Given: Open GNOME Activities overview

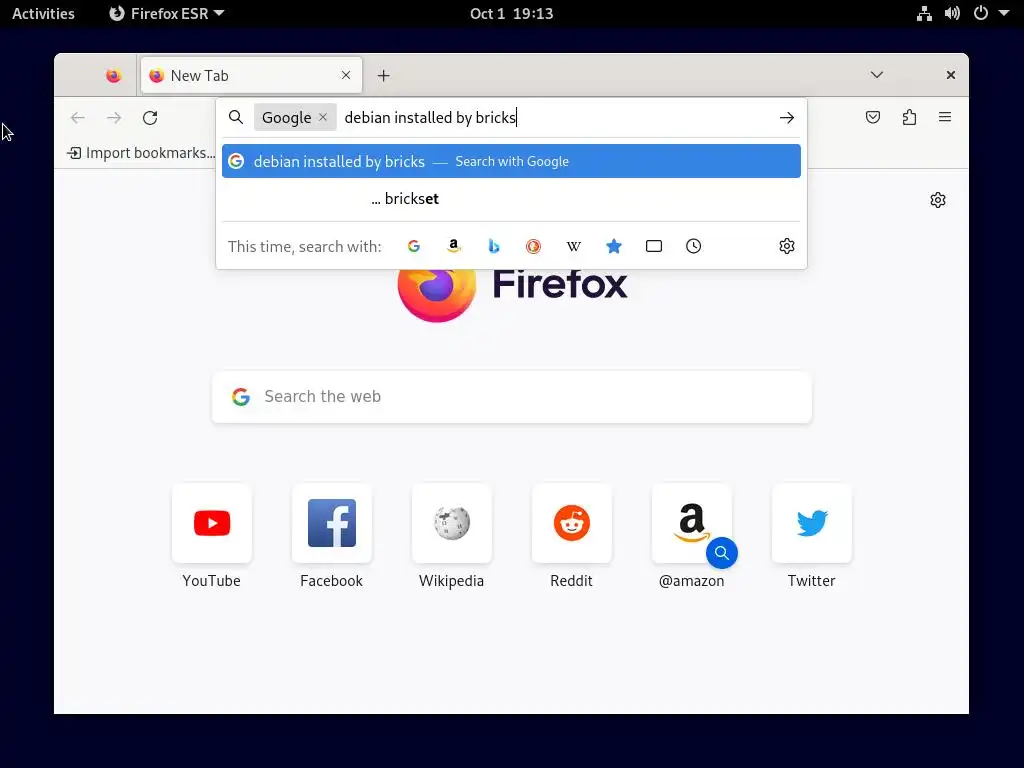Looking at the screenshot, I should (x=43, y=14).
